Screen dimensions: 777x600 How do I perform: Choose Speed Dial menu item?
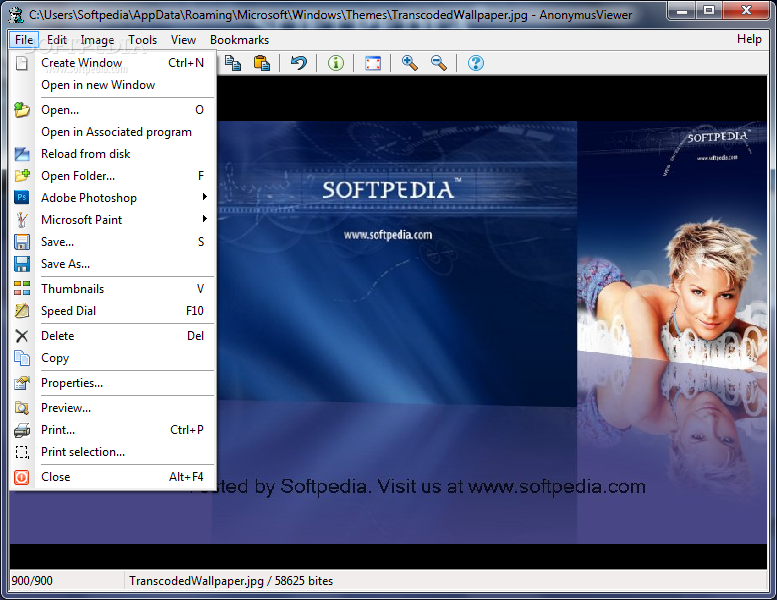pos(113,311)
